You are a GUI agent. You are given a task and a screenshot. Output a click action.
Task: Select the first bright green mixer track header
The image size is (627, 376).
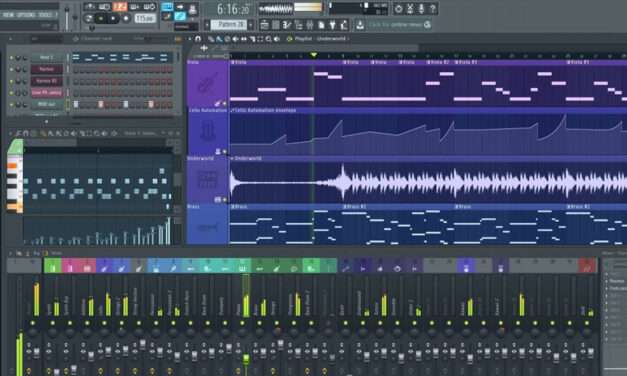(x=52, y=266)
